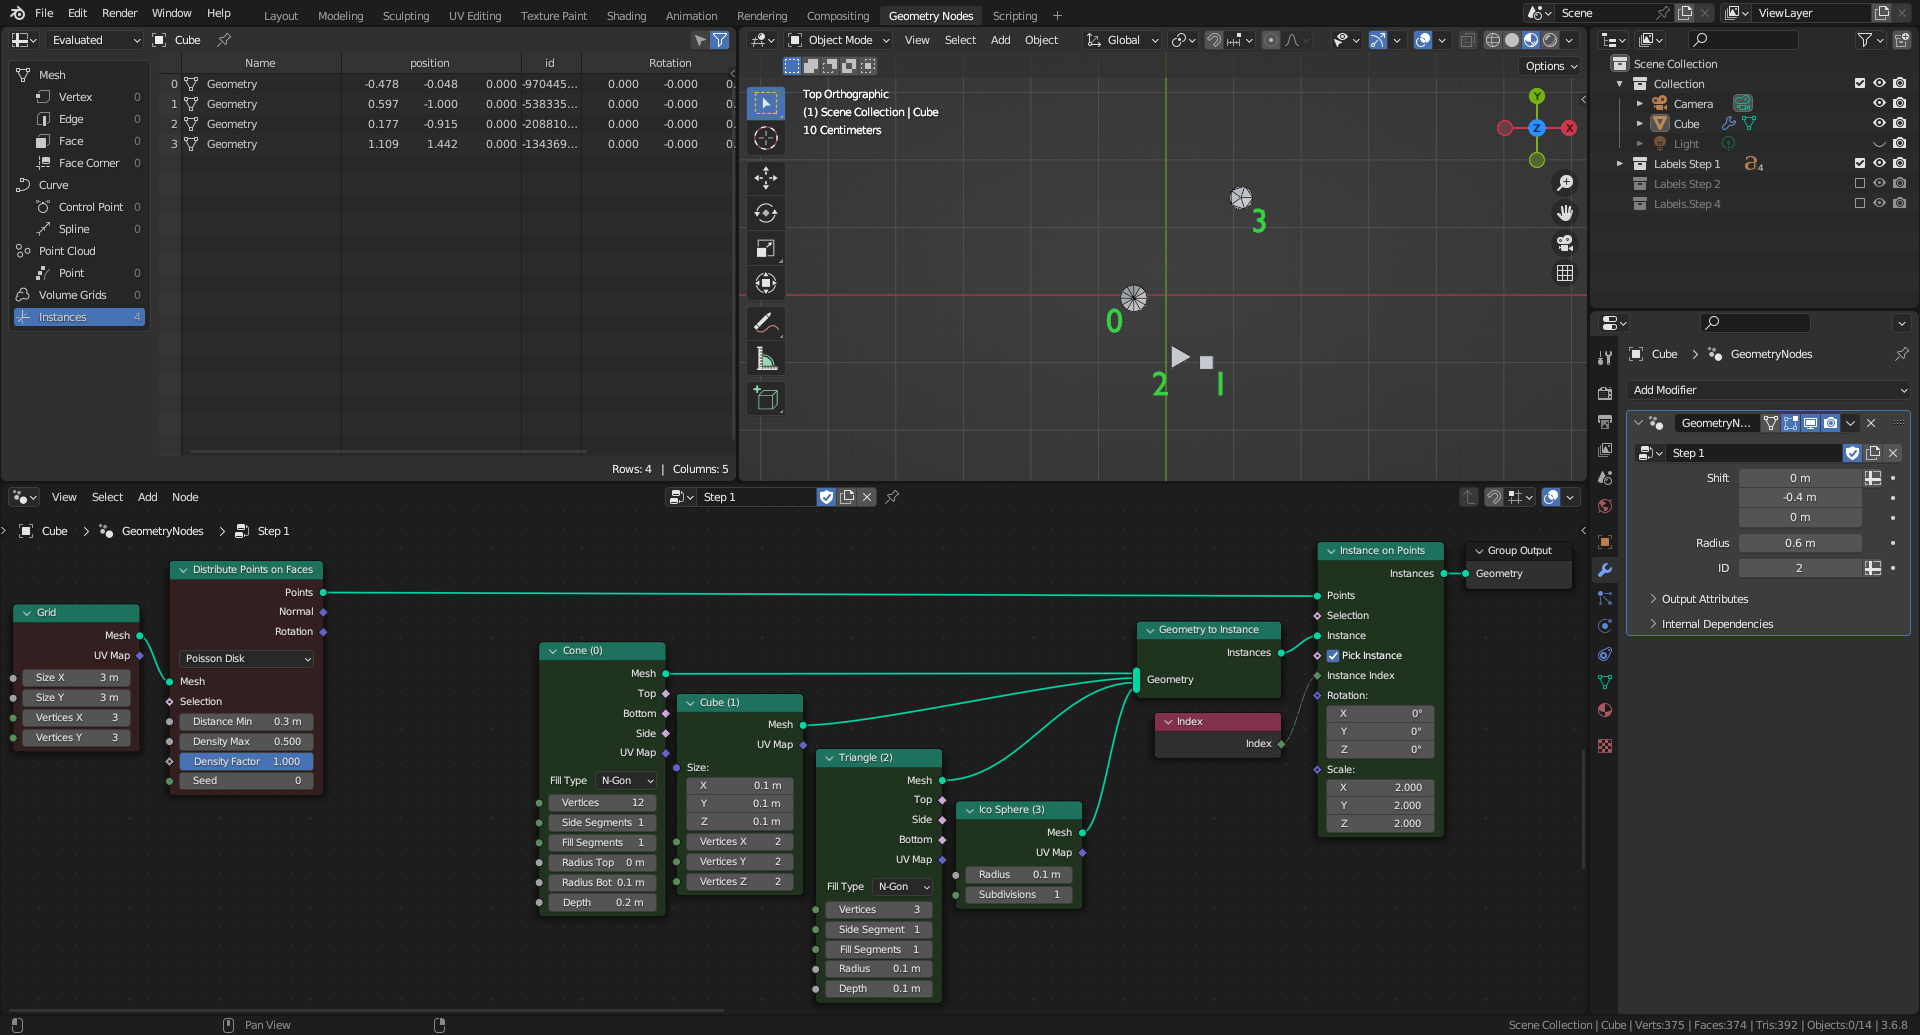
Task: Open the Global orientation dropdown
Action: 1123,40
